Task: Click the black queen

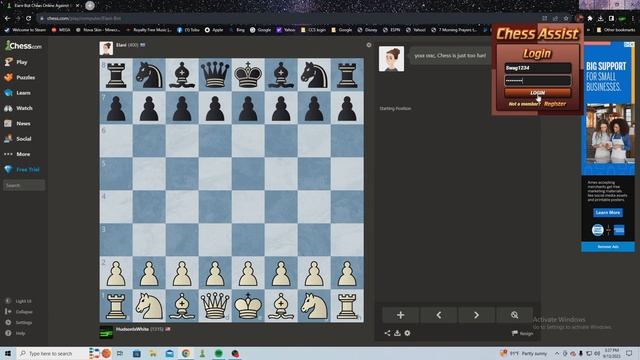Action: pyautogui.click(x=215, y=74)
